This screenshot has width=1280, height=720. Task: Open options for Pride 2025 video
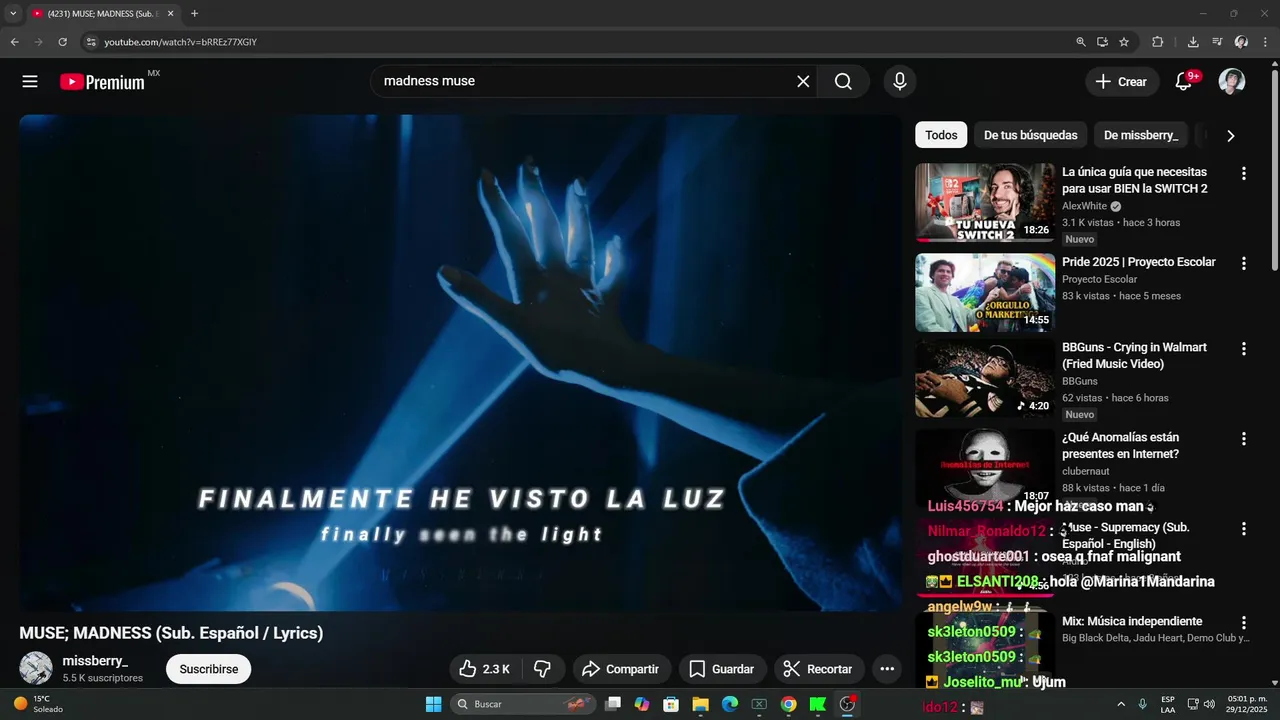(1244, 263)
